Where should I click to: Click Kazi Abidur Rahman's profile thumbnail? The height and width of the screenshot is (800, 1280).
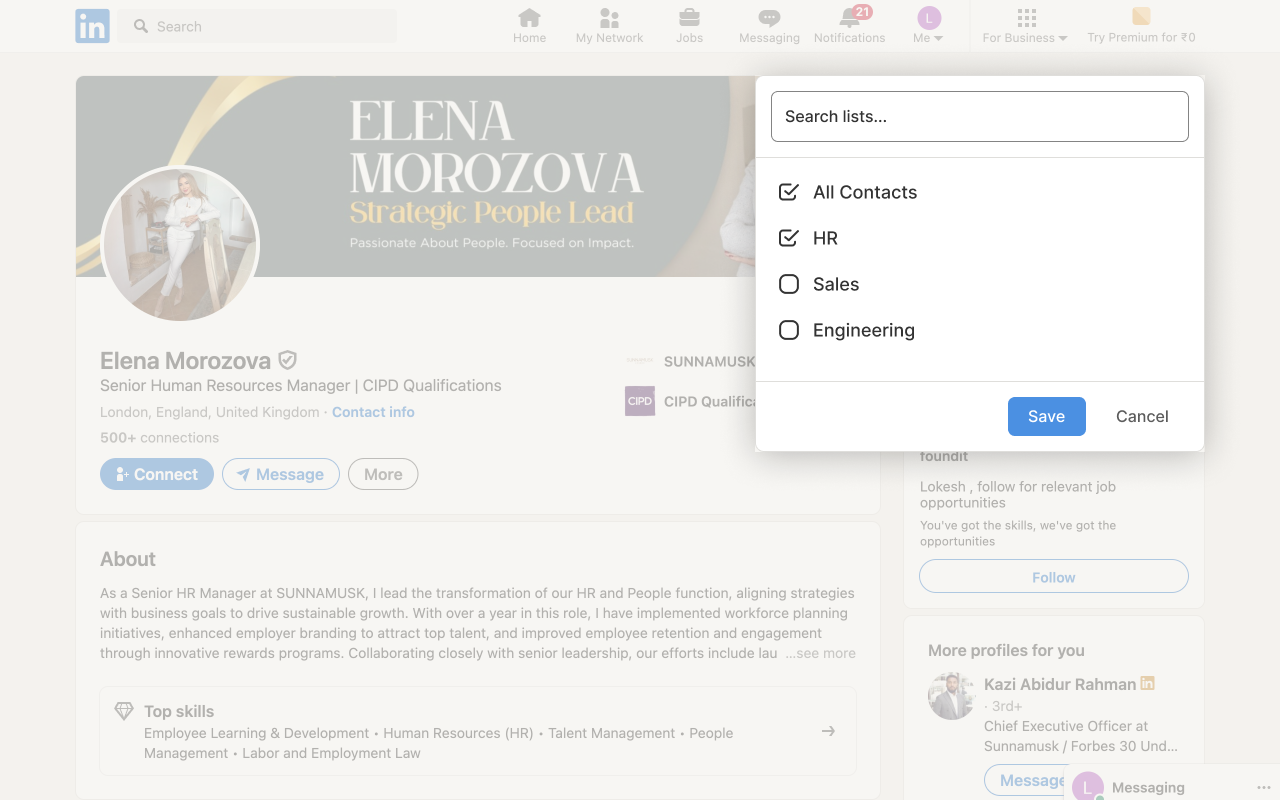click(x=951, y=697)
